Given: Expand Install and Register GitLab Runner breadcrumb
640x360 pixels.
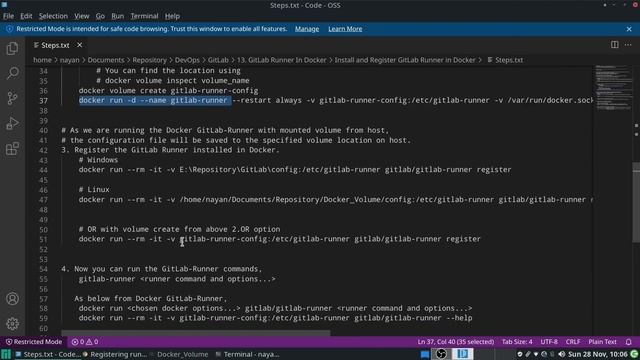Looking at the screenshot, I should tap(405, 60).
